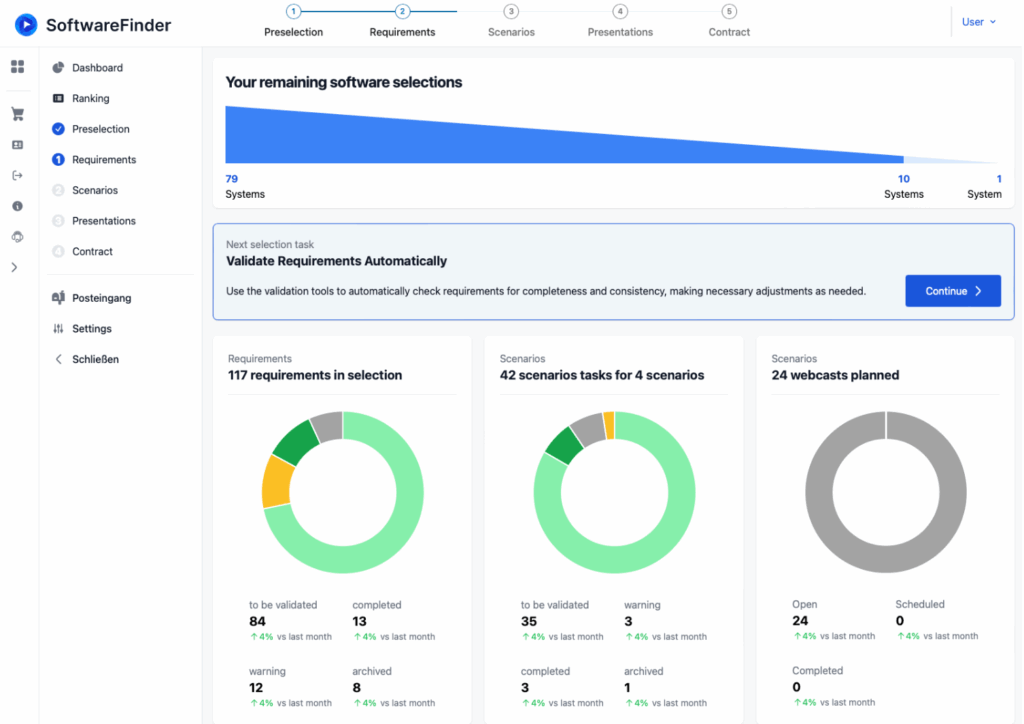
Task: Click the blue Continue button
Action: [x=952, y=291]
